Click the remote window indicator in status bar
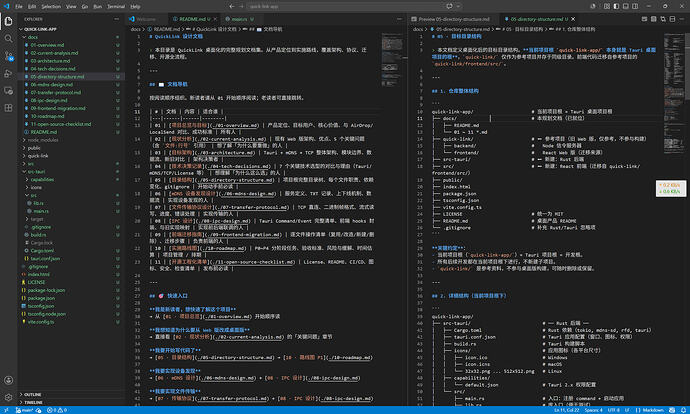Viewport: 690px width, 414px height. [6, 410]
